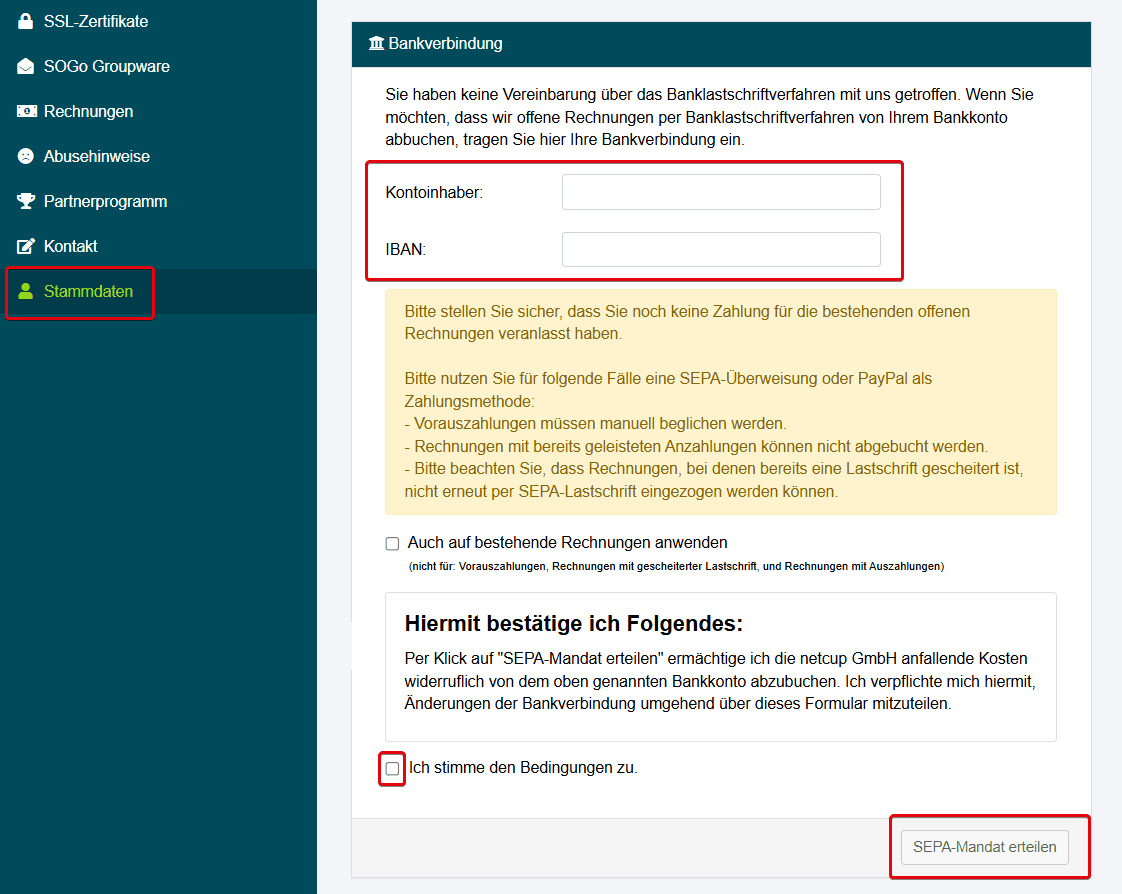Screen dimensions: 1122x894
Task: Click the 'Bankverbindung' panel header title
Action: tap(445, 44)
